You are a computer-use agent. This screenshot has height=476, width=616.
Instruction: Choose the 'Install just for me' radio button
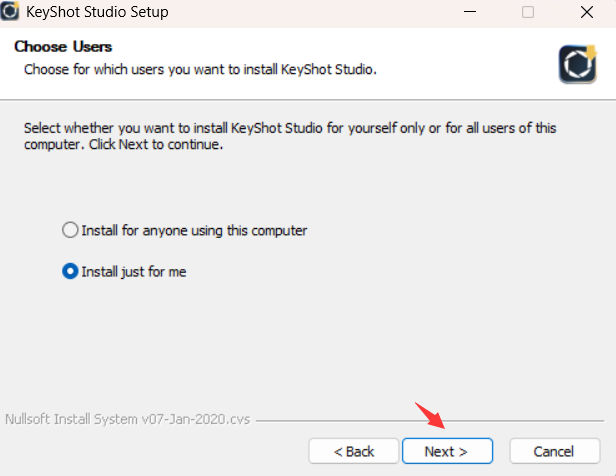coord(69,271)
